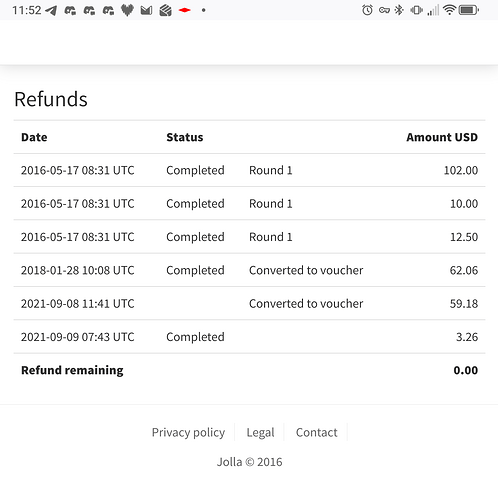The width and height of the screenshot is (498, 500).
Task: Open the Contact footer link
Action: tap(317, 432)
